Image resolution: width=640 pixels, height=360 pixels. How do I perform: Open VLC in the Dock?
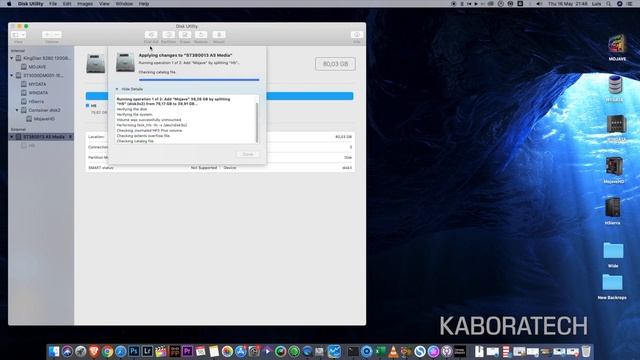[393, 351]
